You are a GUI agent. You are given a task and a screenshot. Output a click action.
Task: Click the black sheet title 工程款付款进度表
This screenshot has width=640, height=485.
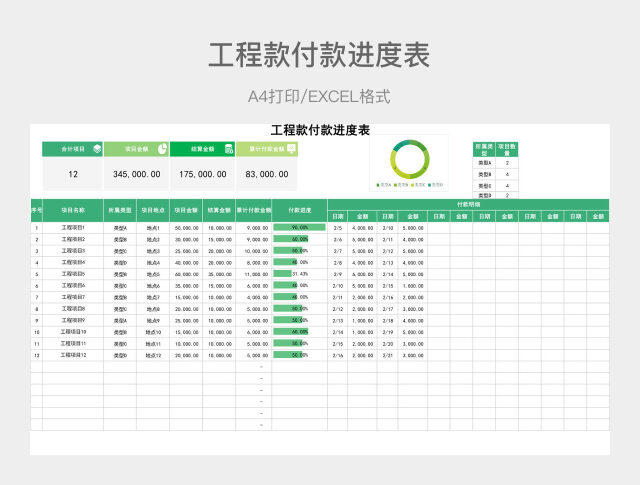click(x=320, y=130)
